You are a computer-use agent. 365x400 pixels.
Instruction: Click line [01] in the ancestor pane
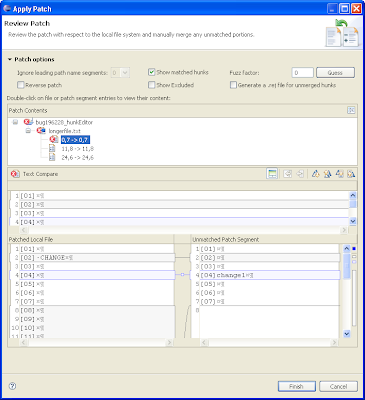coord(179,196)
